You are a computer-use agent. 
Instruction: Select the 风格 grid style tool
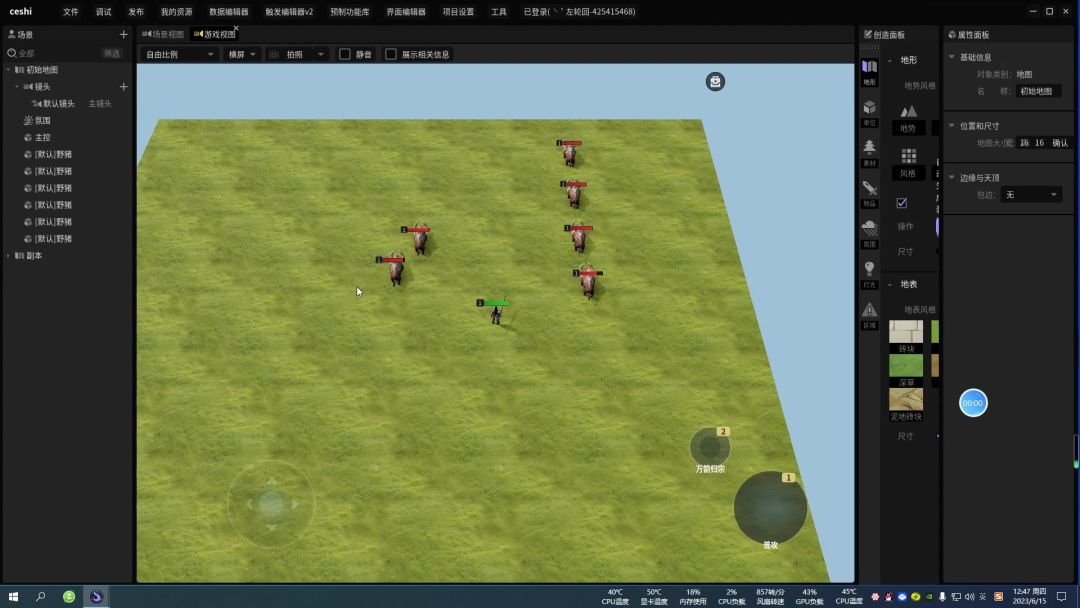[908, 163]
